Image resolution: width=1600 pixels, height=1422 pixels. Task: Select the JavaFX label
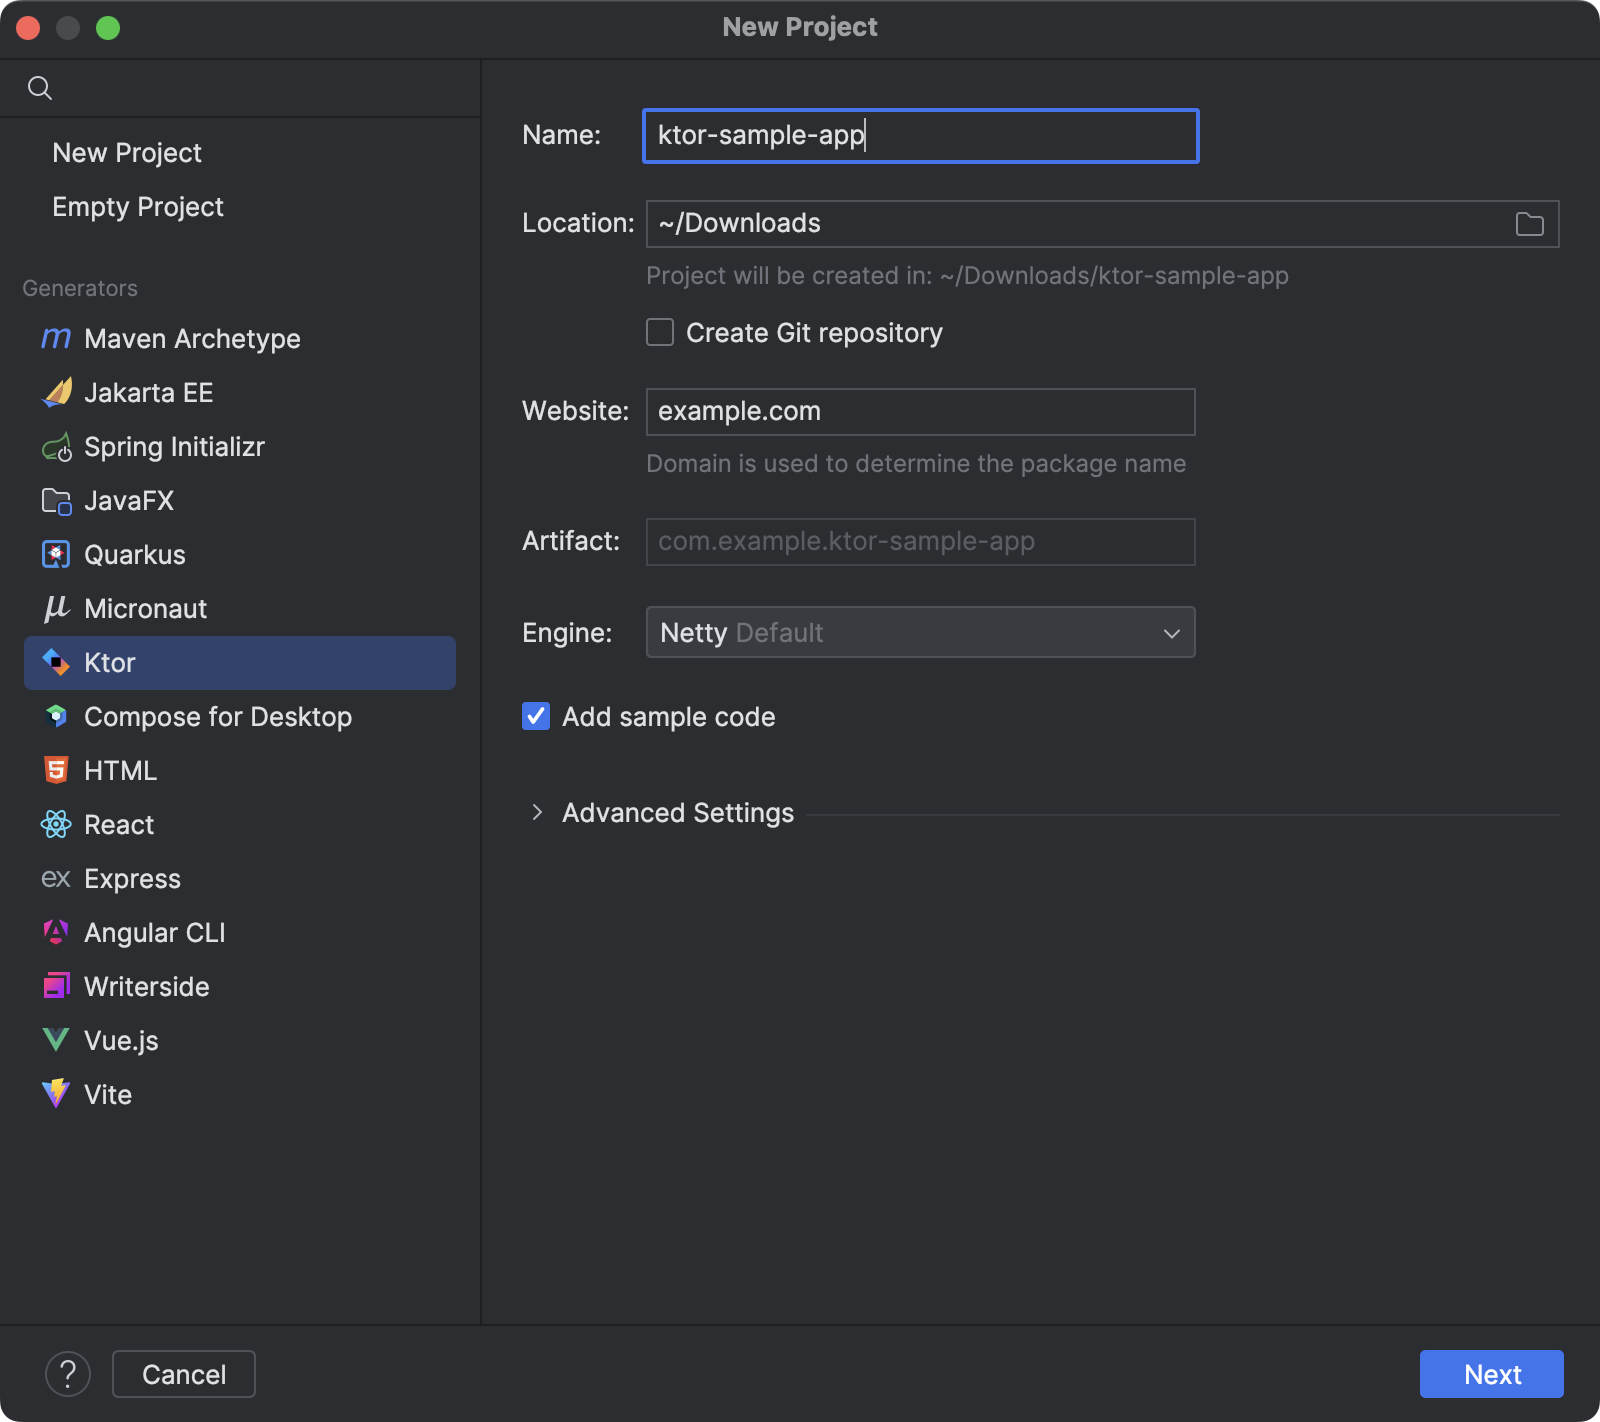pyautogui.click(x=129, y=501)
